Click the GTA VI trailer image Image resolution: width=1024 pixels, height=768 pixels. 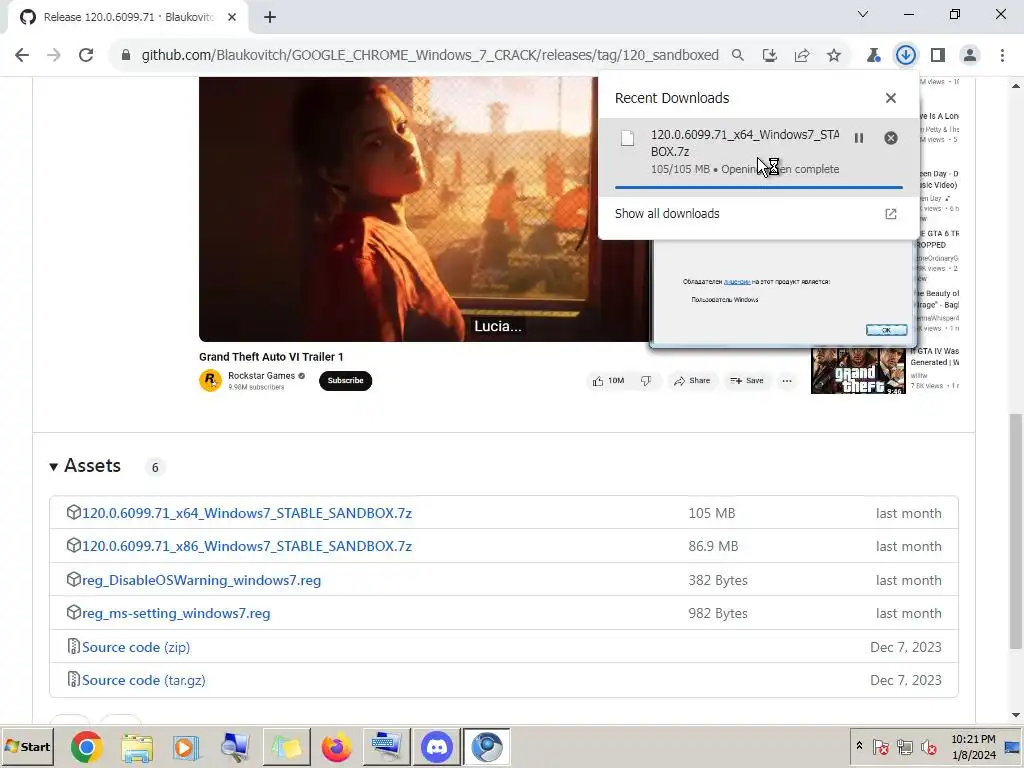click(424, 209)
